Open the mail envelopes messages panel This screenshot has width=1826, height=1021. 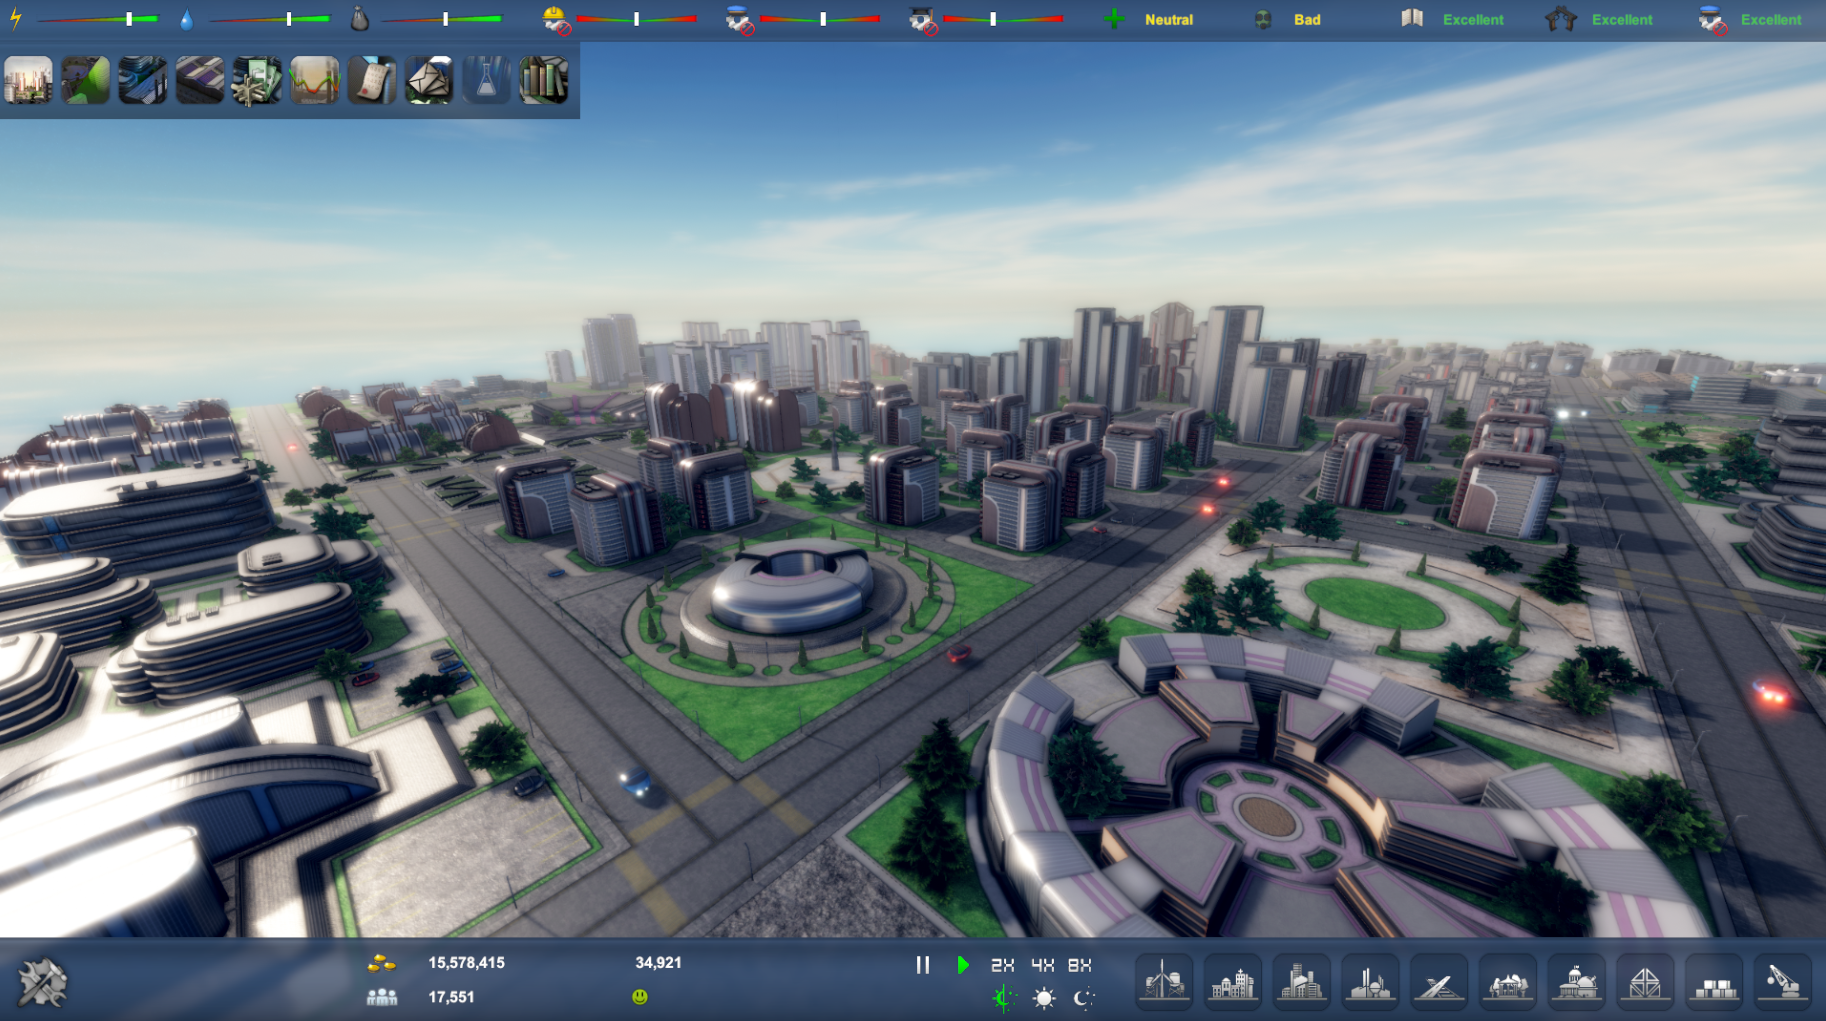point(429,81)
